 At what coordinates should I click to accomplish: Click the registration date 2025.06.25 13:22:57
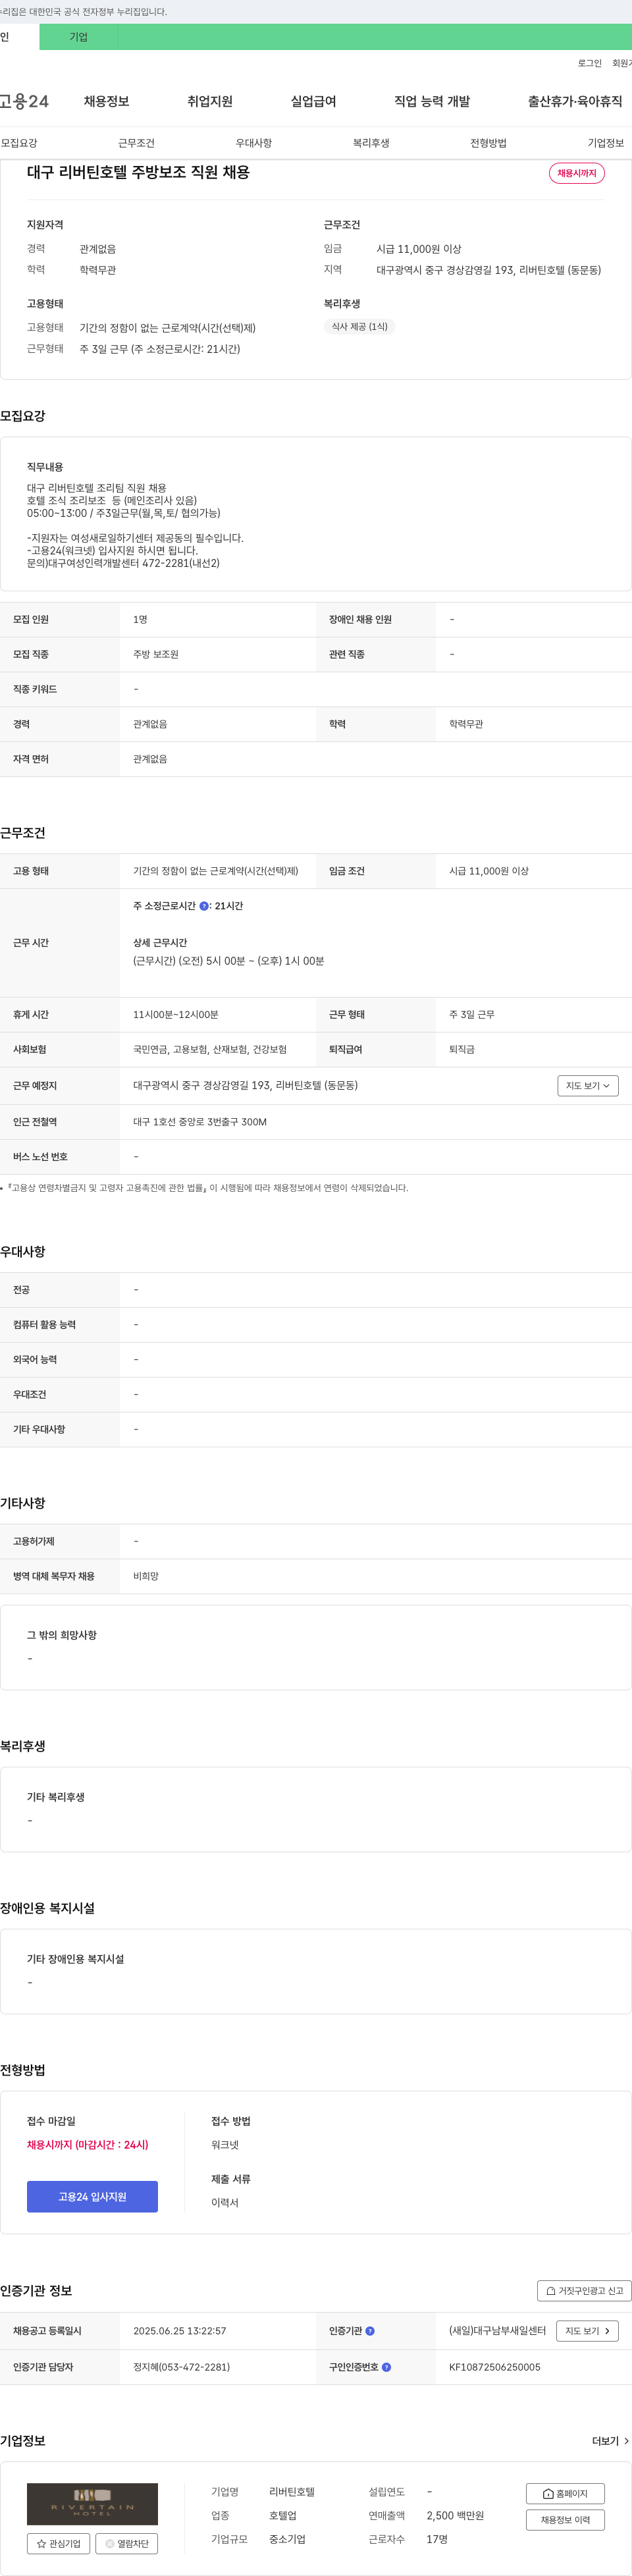click(180, 2330)
